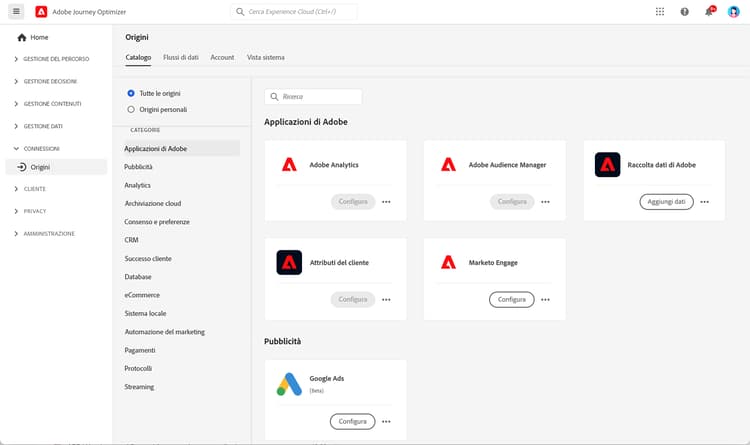The image size is (750, 445).
Task: Open the app switcher grid icon
Action: (660, 11)
